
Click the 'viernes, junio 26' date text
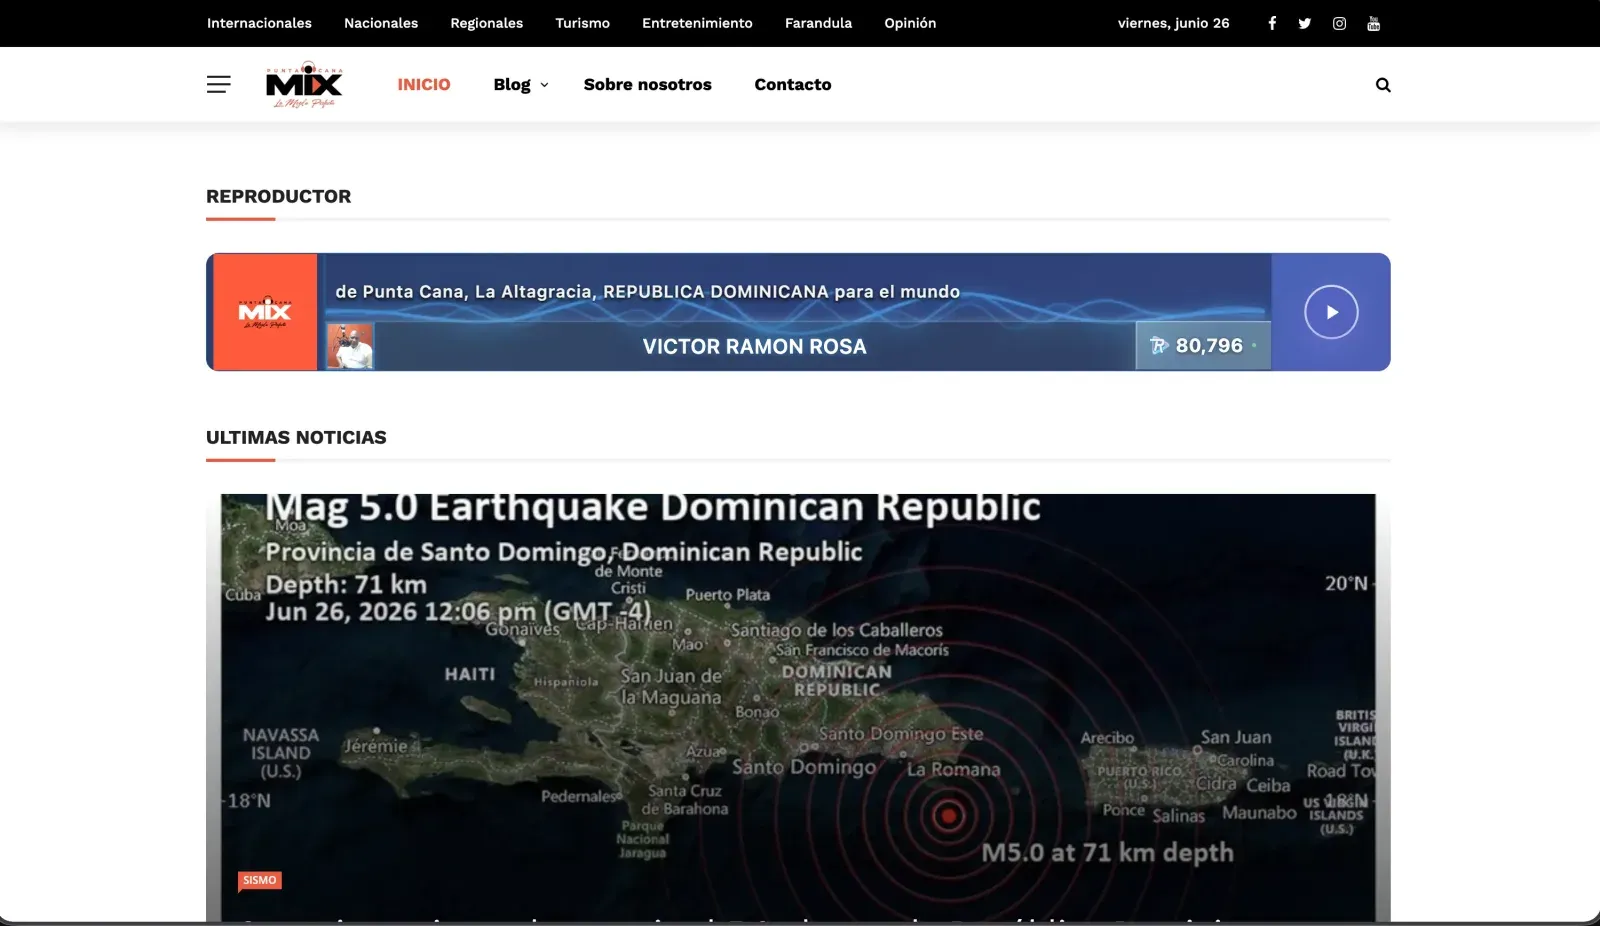(1173, 23)
